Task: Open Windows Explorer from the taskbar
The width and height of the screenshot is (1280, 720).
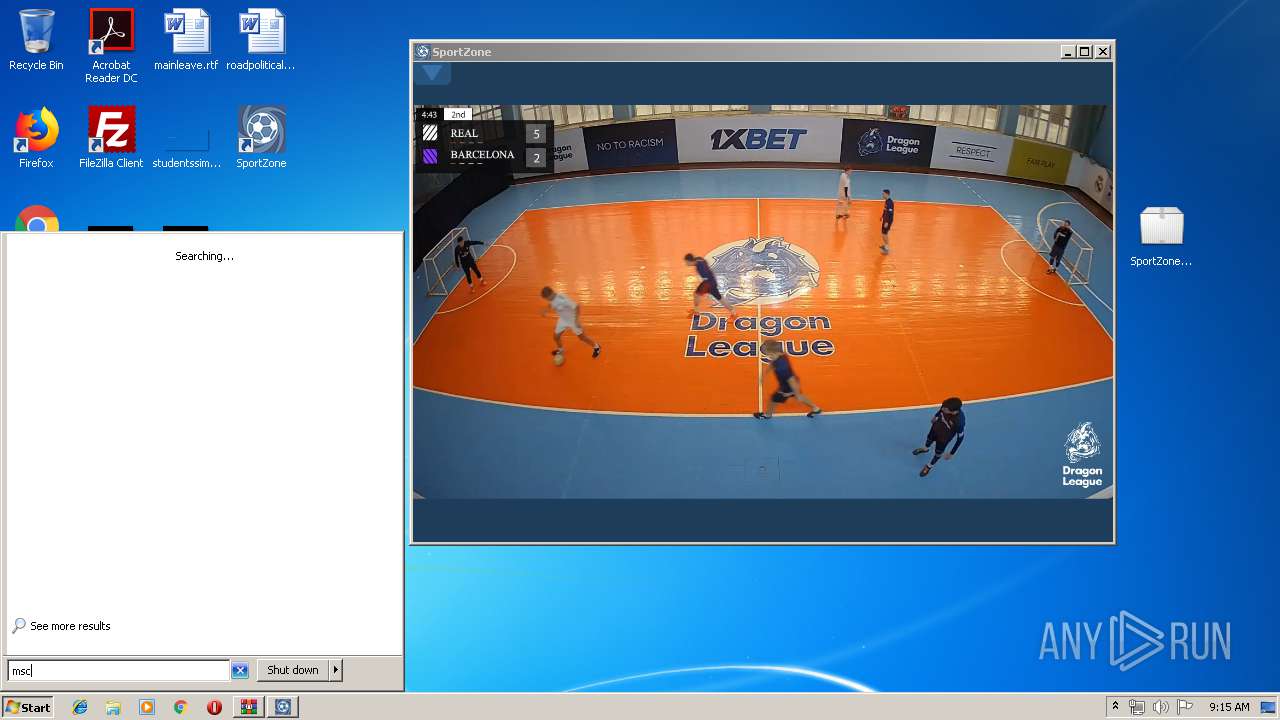Action: pyautogui.click(x=113, y=707)
